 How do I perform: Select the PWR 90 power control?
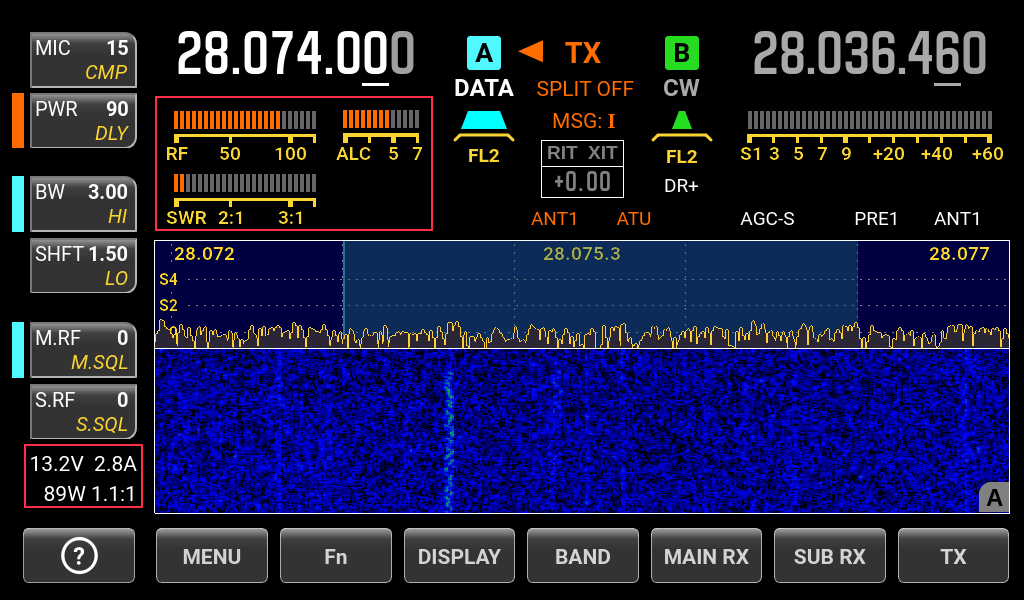(83, 120)
